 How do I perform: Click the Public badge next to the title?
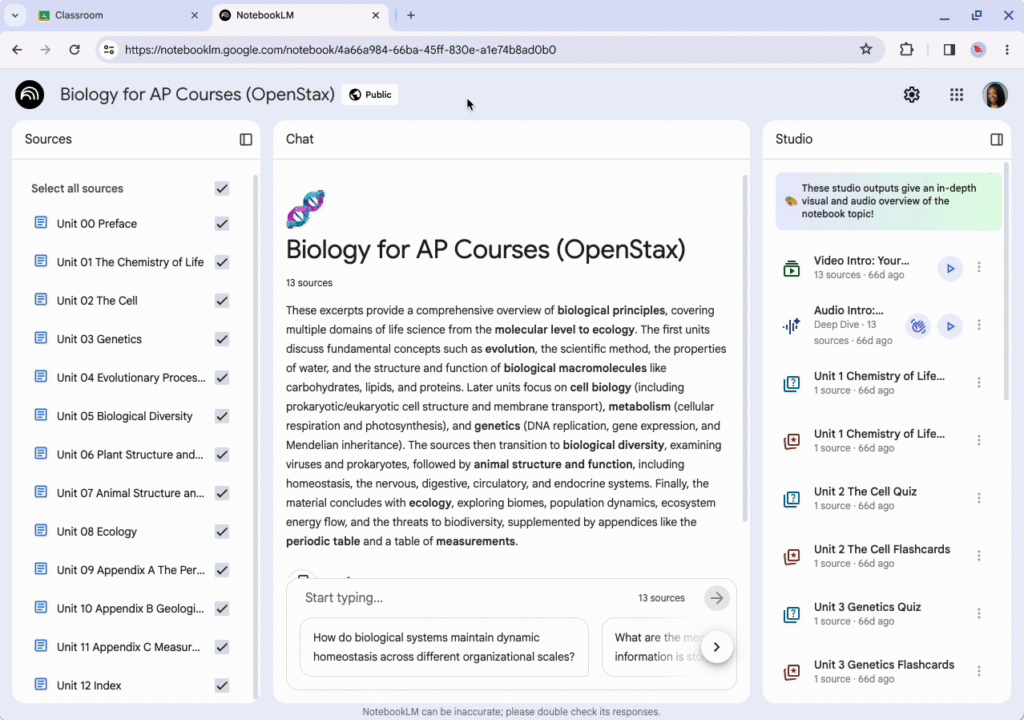point(369,94)
